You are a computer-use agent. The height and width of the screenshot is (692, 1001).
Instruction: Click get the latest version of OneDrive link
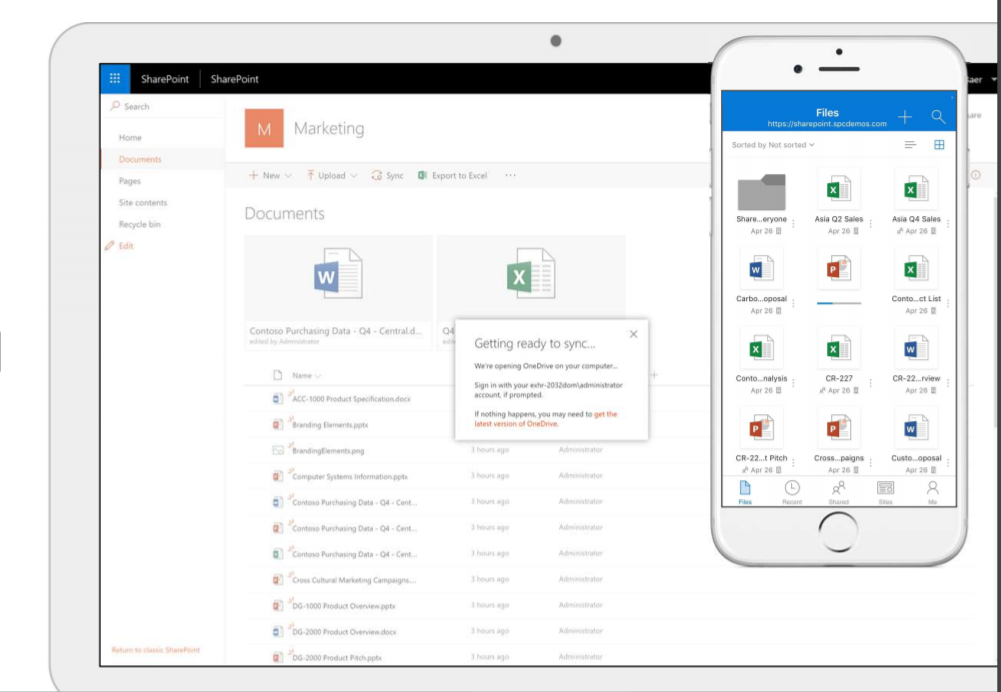coord(546,419)
